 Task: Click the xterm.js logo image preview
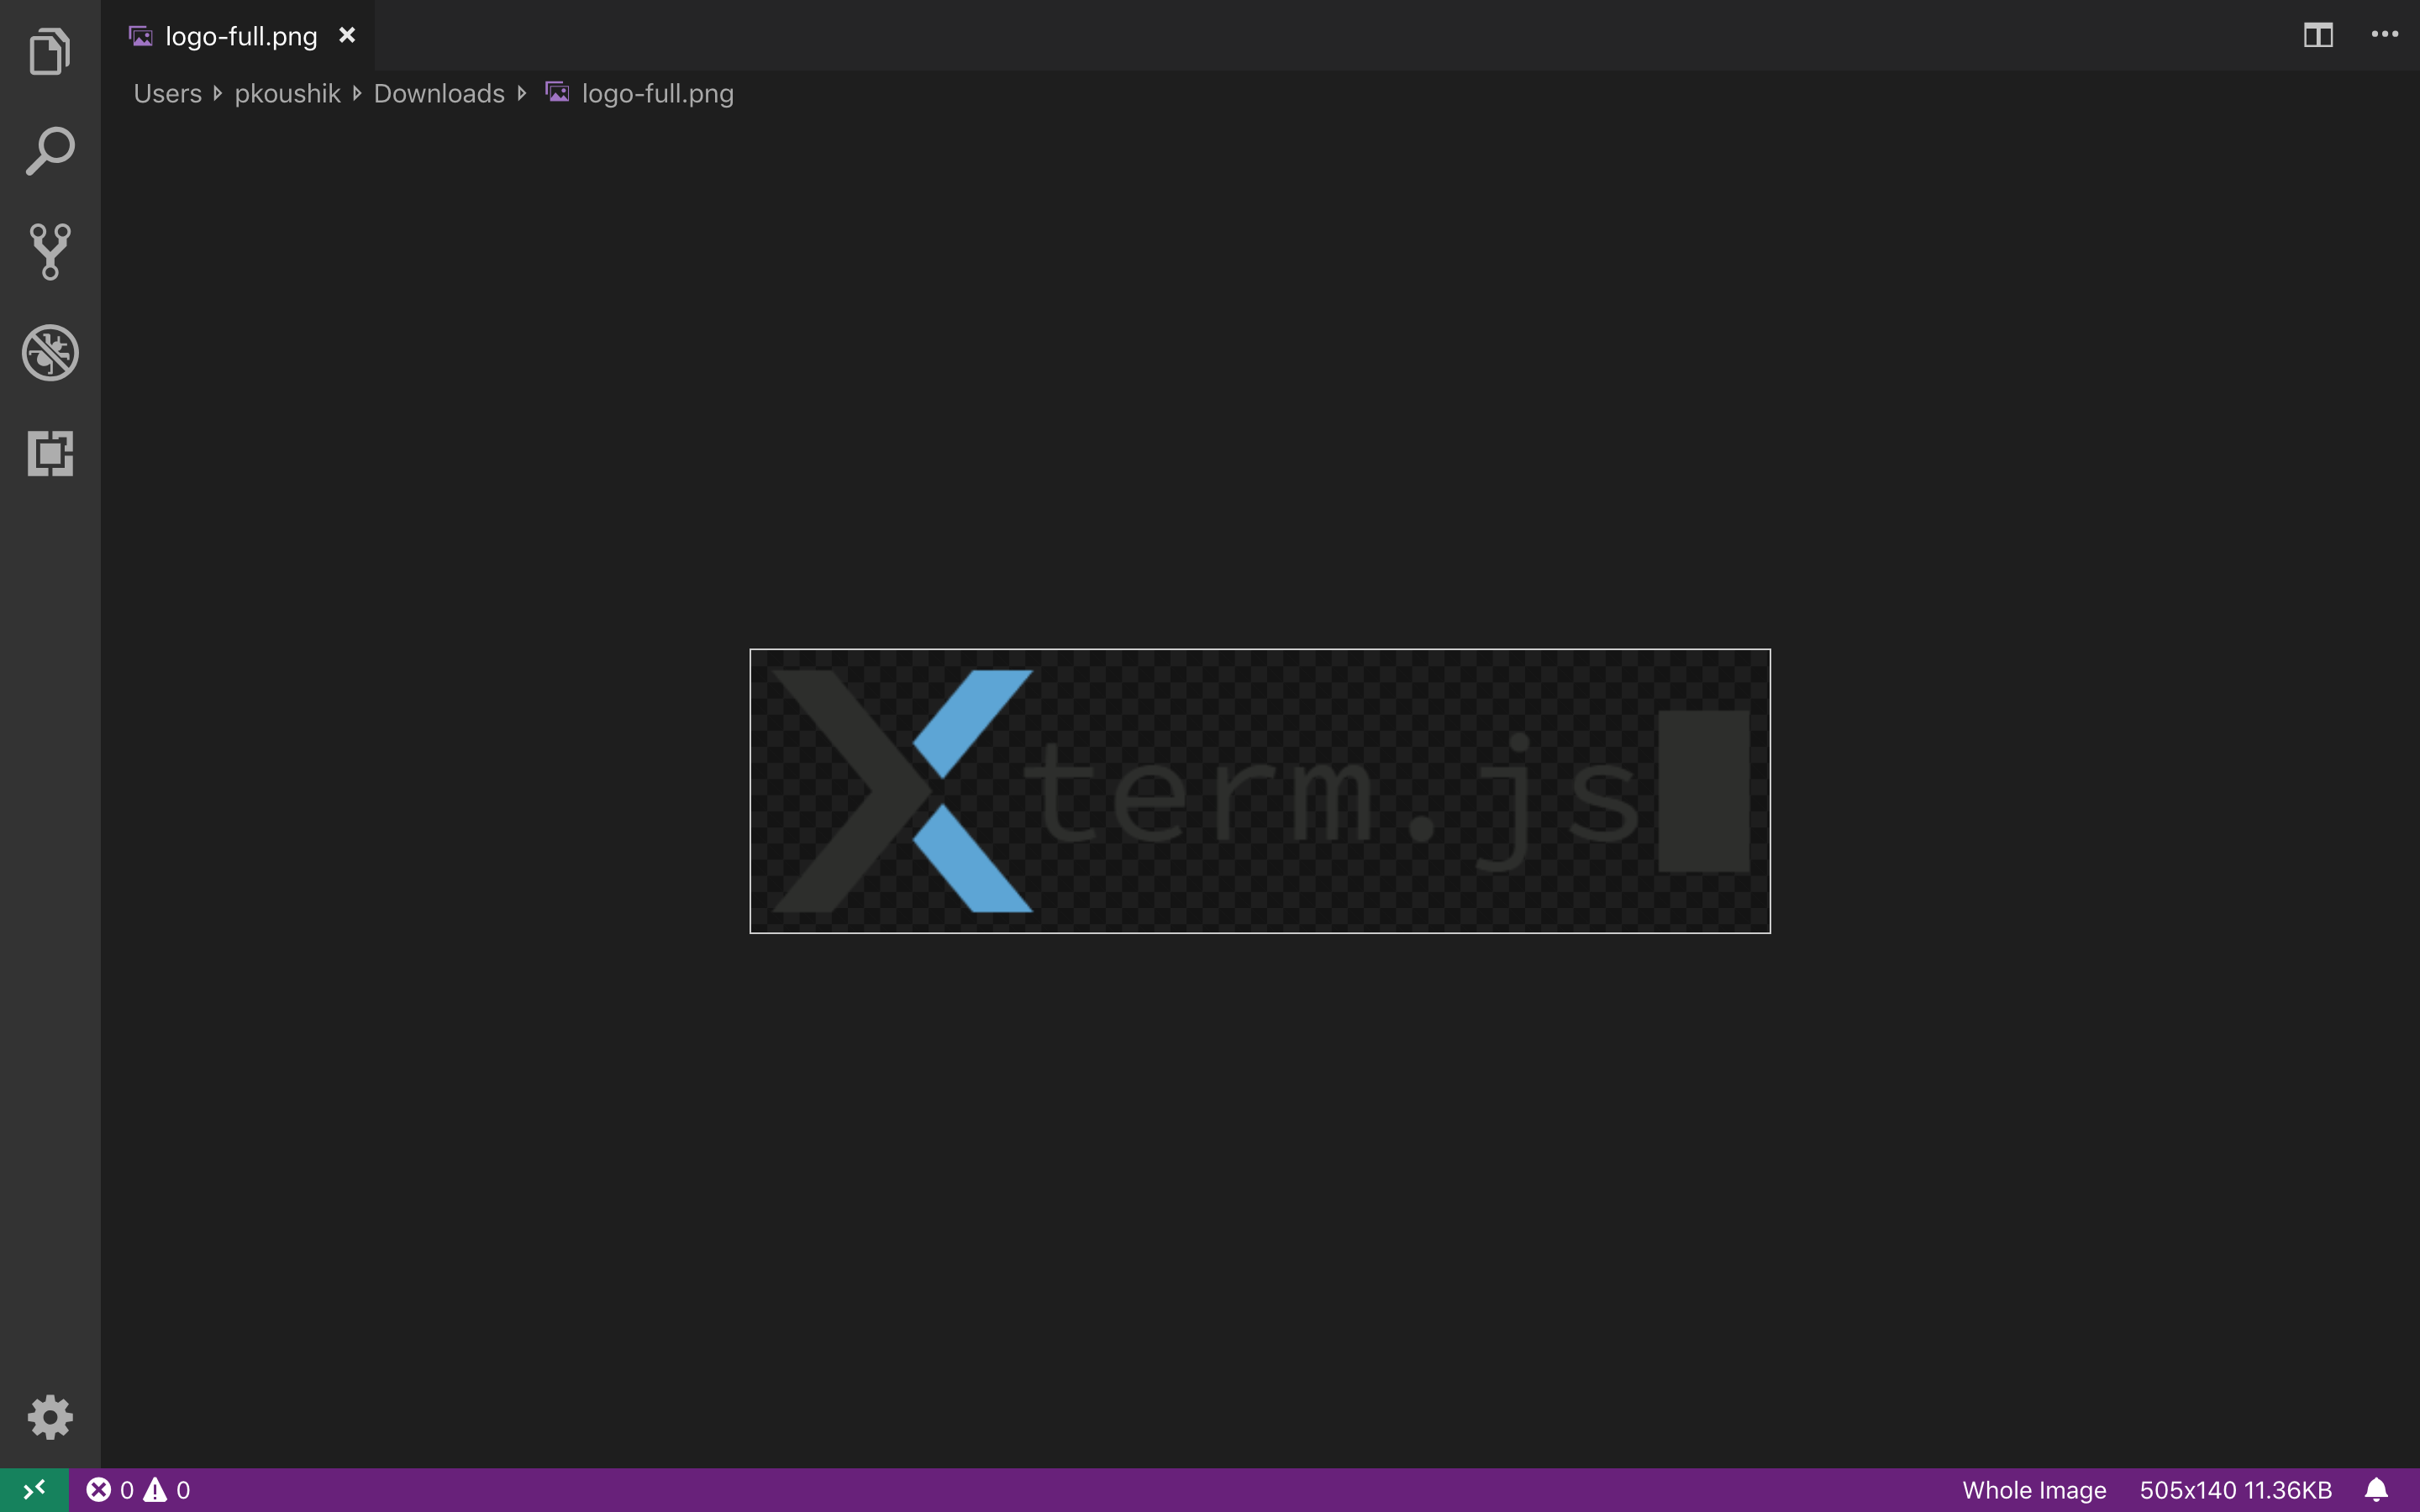click(x=1260, y=791)
